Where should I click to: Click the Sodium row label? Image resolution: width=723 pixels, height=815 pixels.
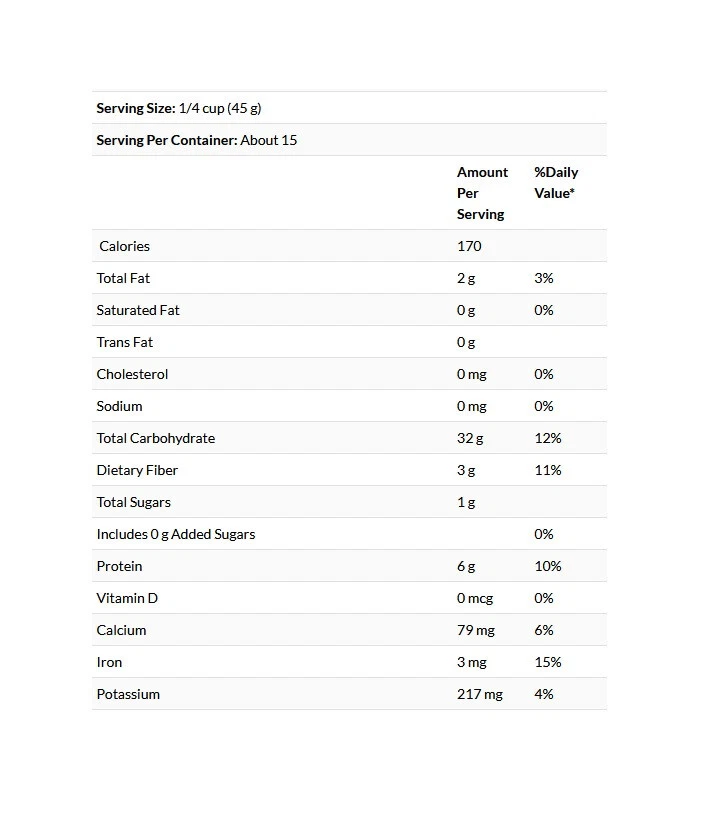[119, 406]
